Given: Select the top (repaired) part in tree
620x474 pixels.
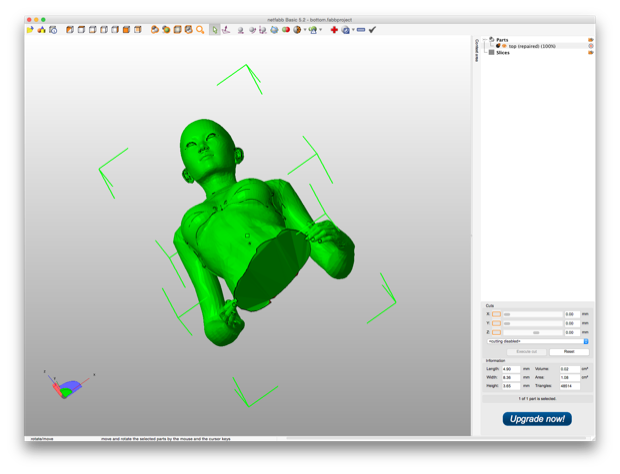Looking at the screenshot, I should point(532,46).
